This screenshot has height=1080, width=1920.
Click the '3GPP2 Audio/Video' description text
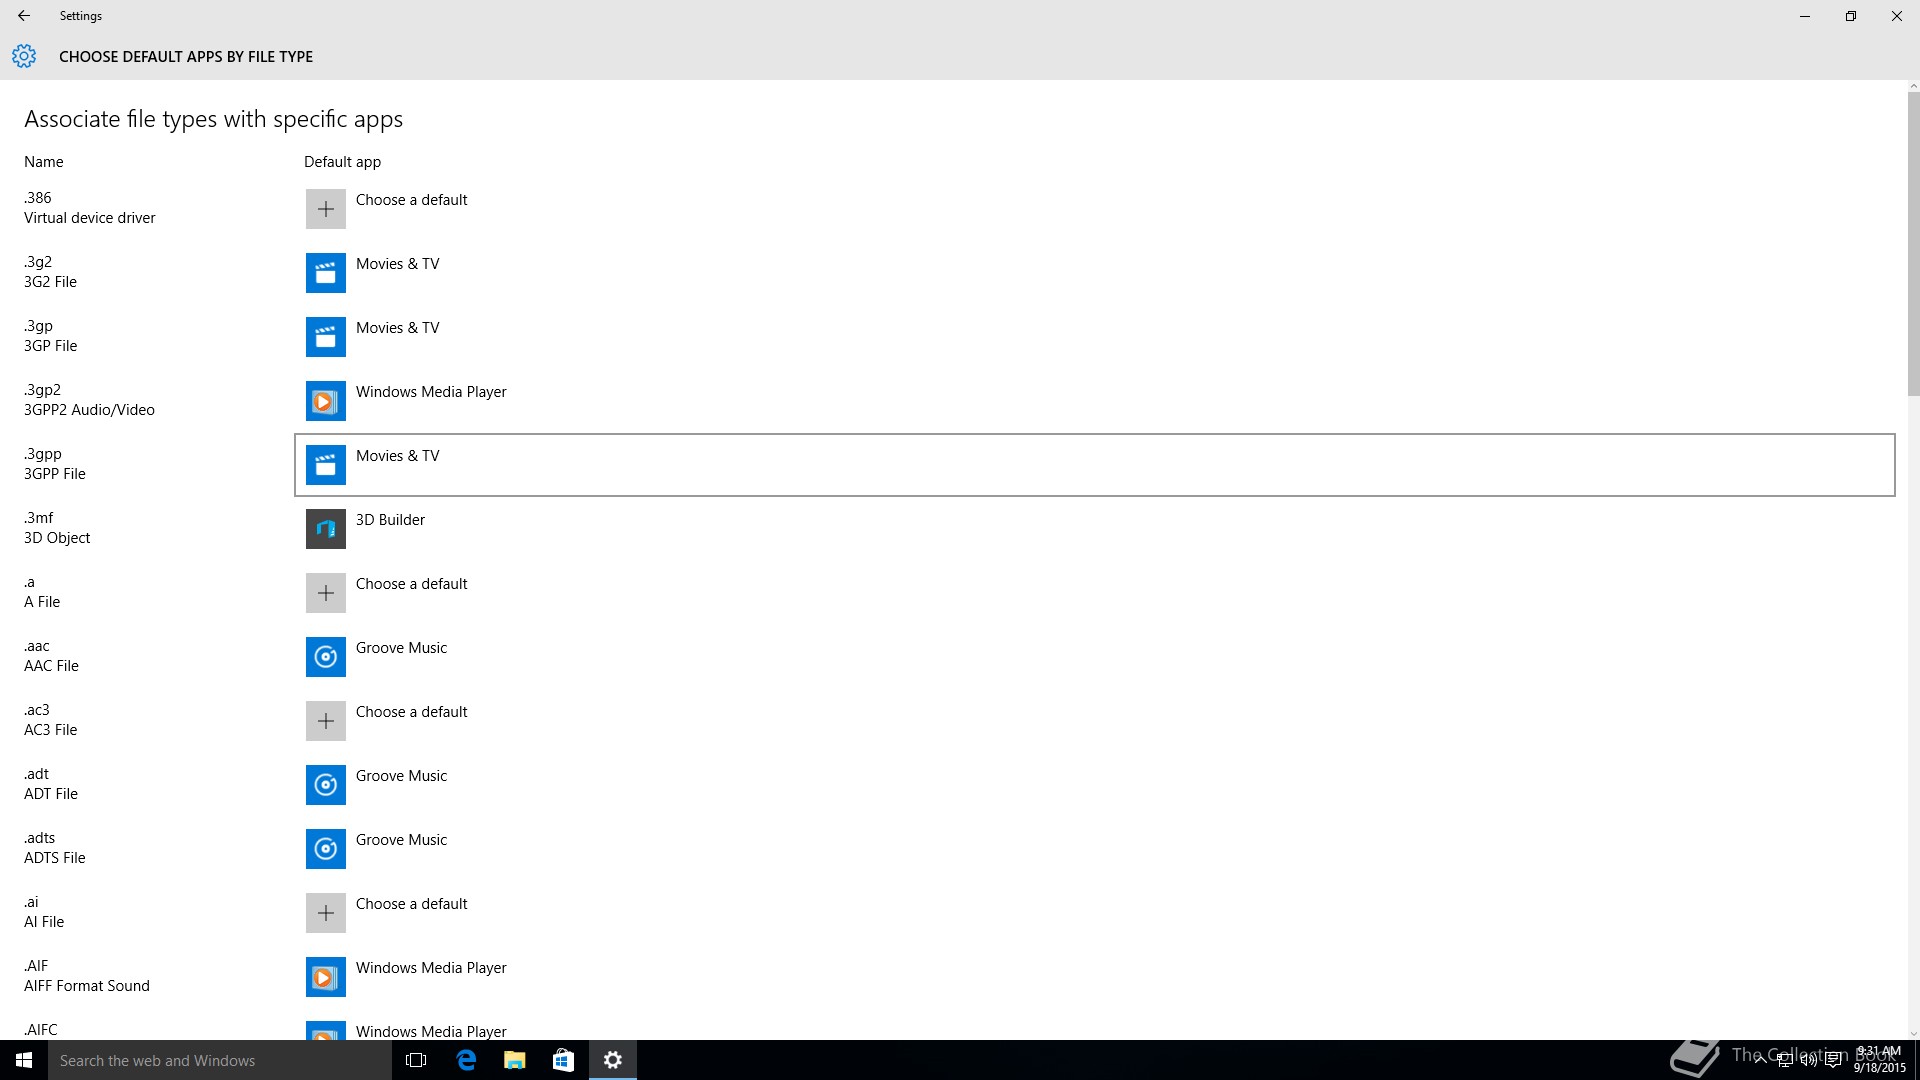click(89, 410)
